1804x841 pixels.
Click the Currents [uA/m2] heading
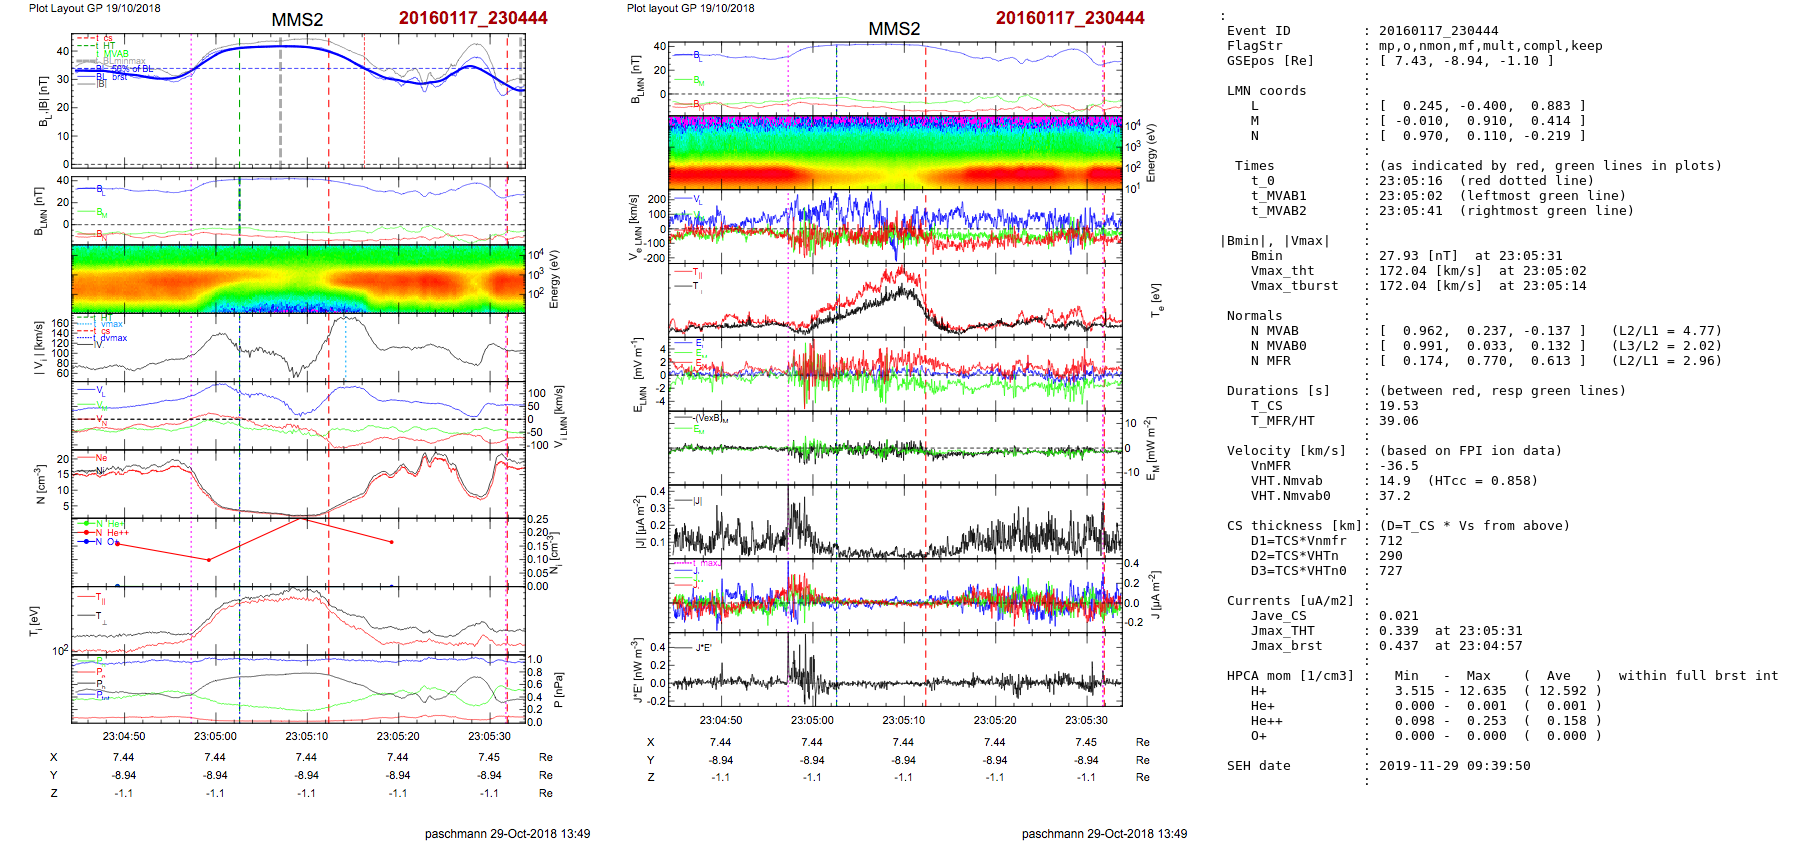(1290, 601)
